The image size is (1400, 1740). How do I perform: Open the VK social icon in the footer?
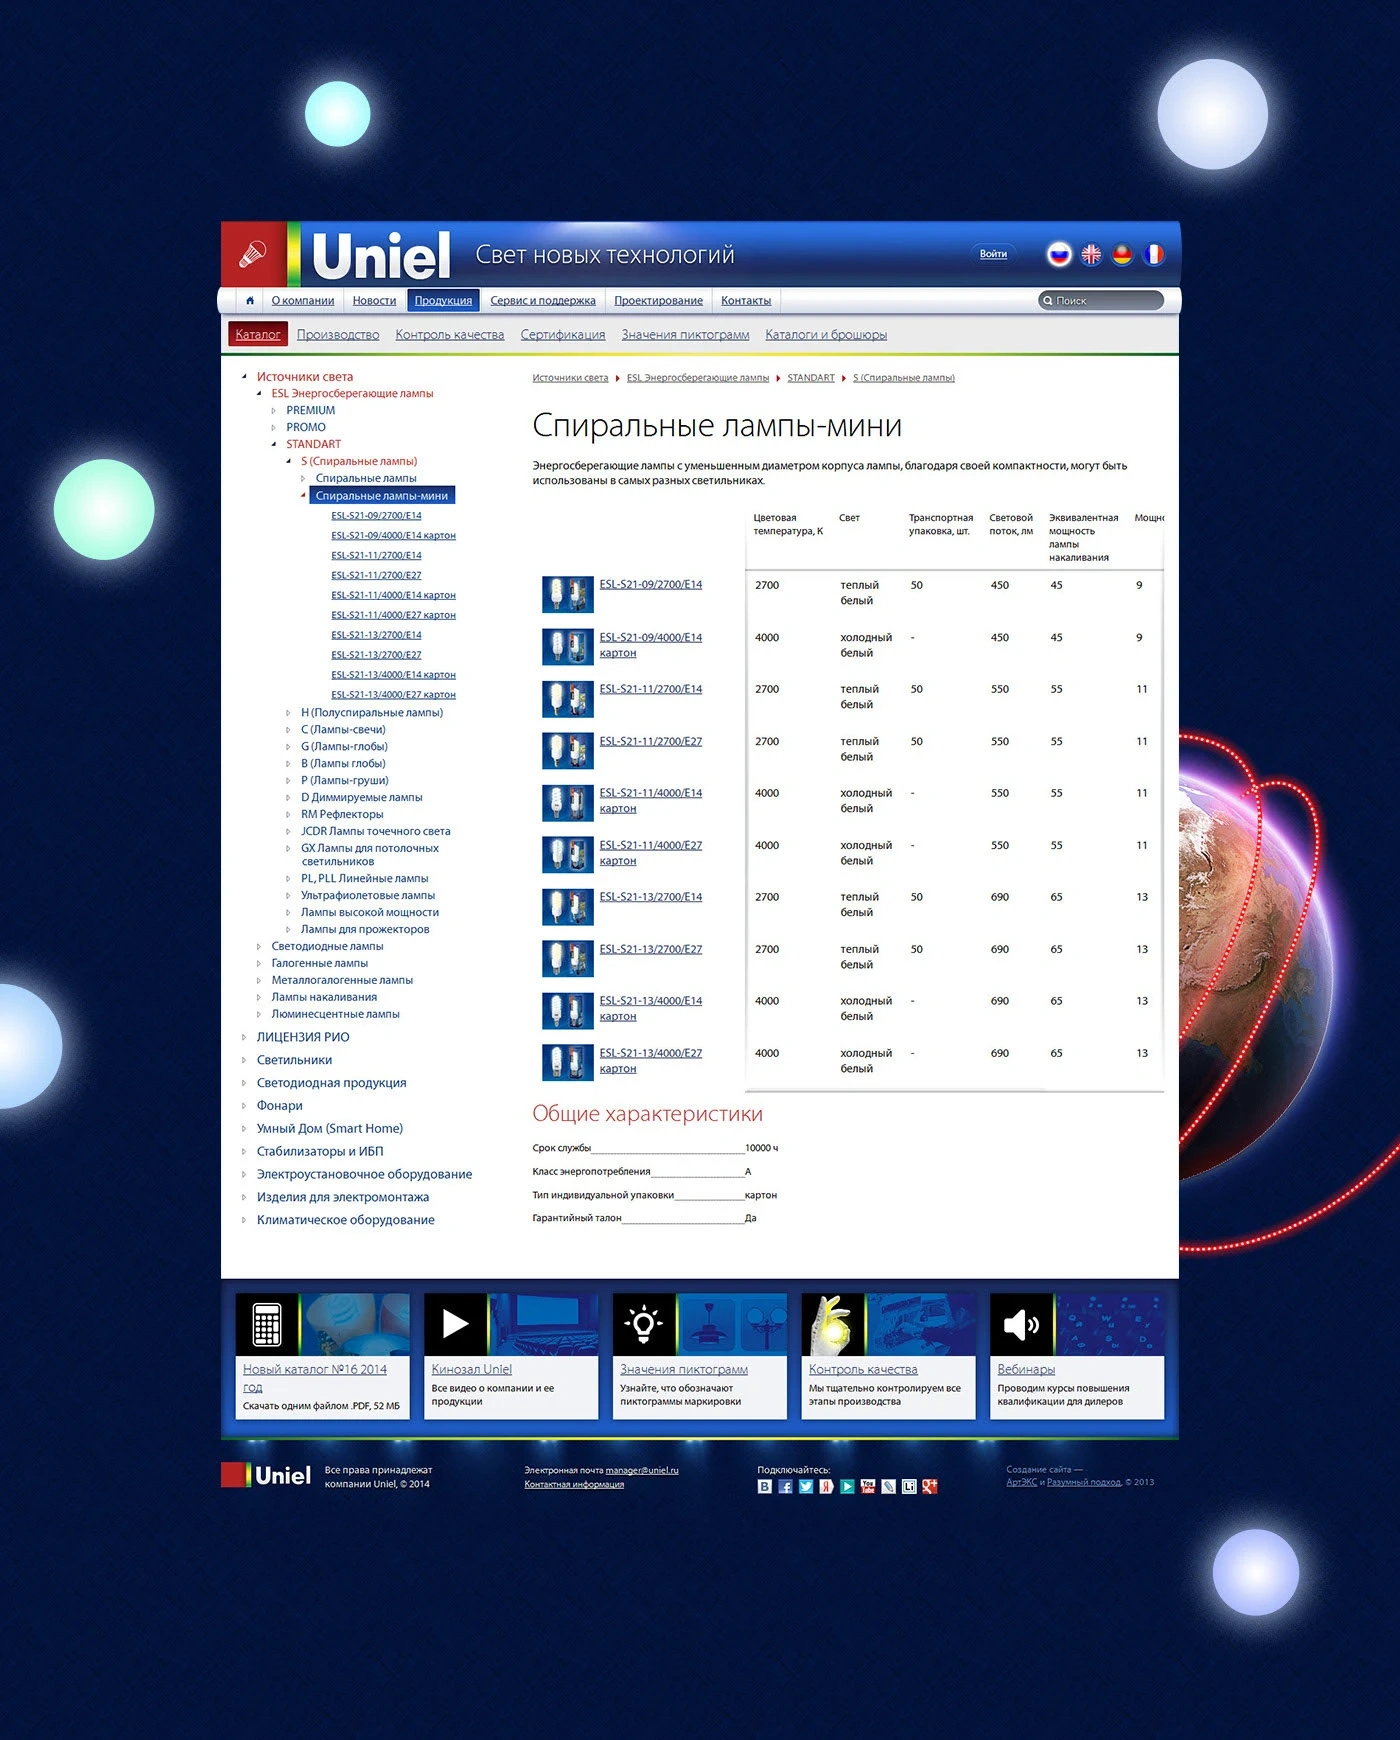coord(765,1487)
